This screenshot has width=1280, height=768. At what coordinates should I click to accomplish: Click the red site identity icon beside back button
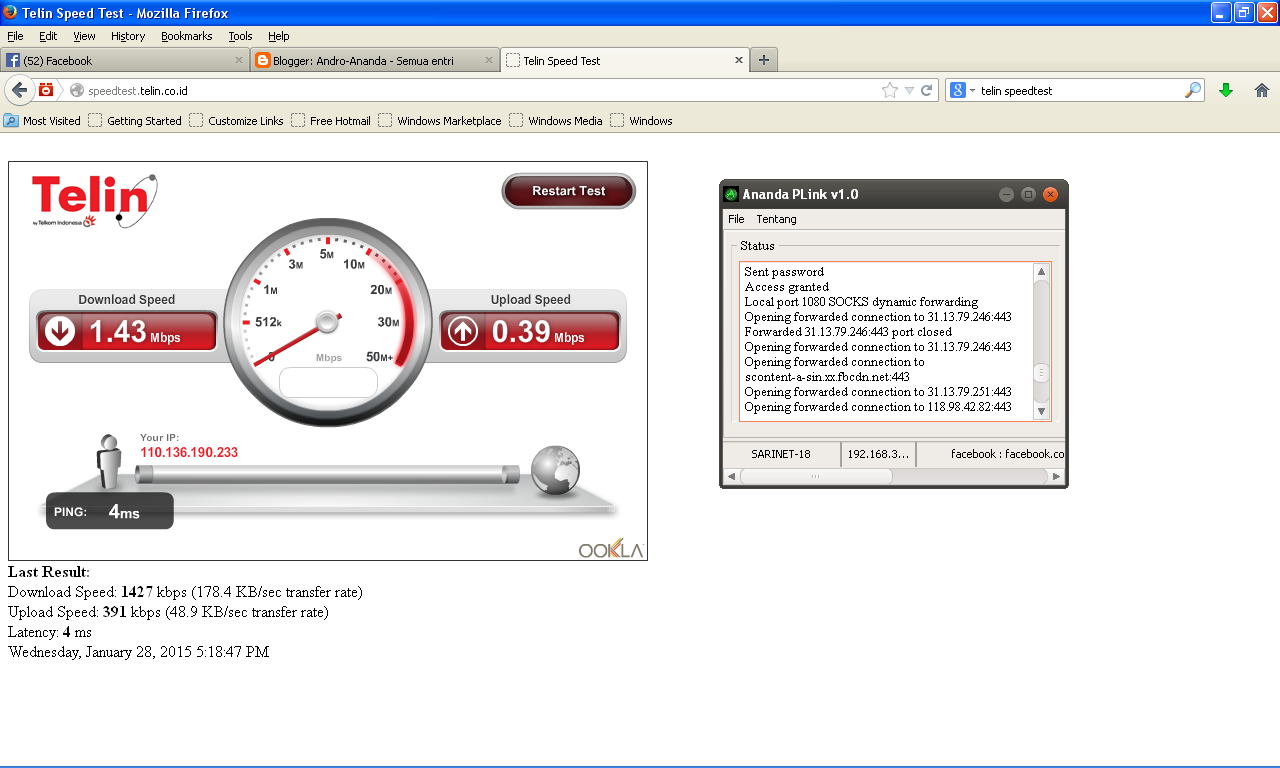tap(46, 90)
